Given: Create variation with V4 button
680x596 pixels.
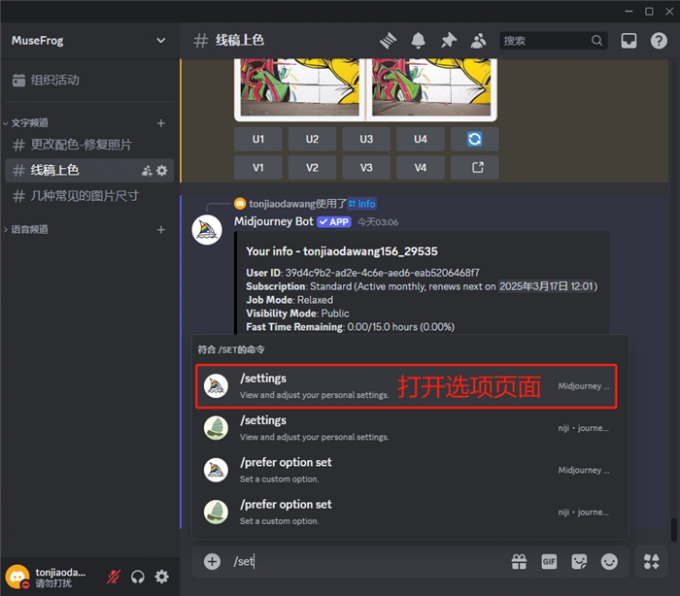Looking at the screenshot, I should [x=420, y=167].
